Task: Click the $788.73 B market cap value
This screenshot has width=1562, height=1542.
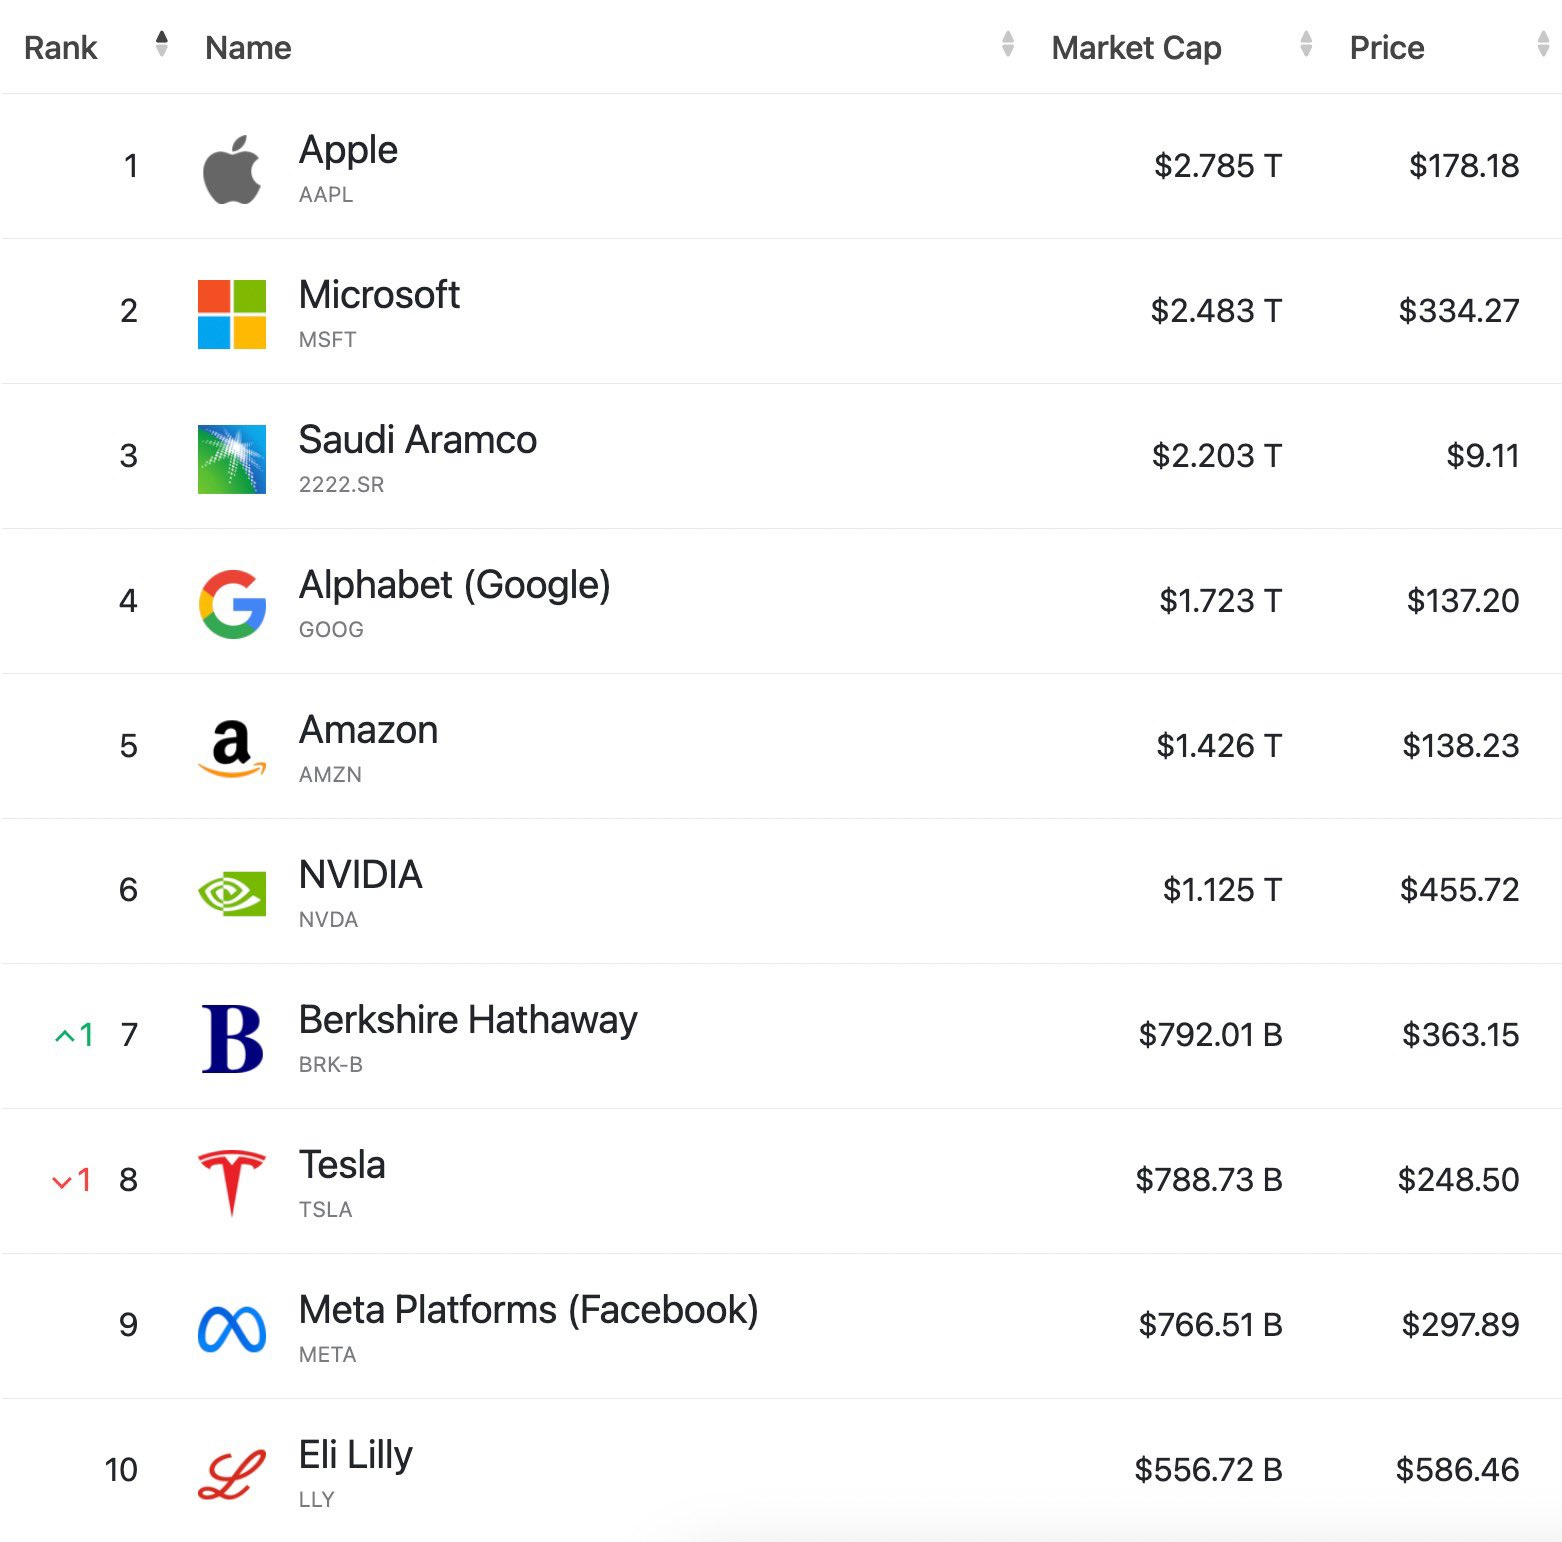Action: point(1209,1180)
